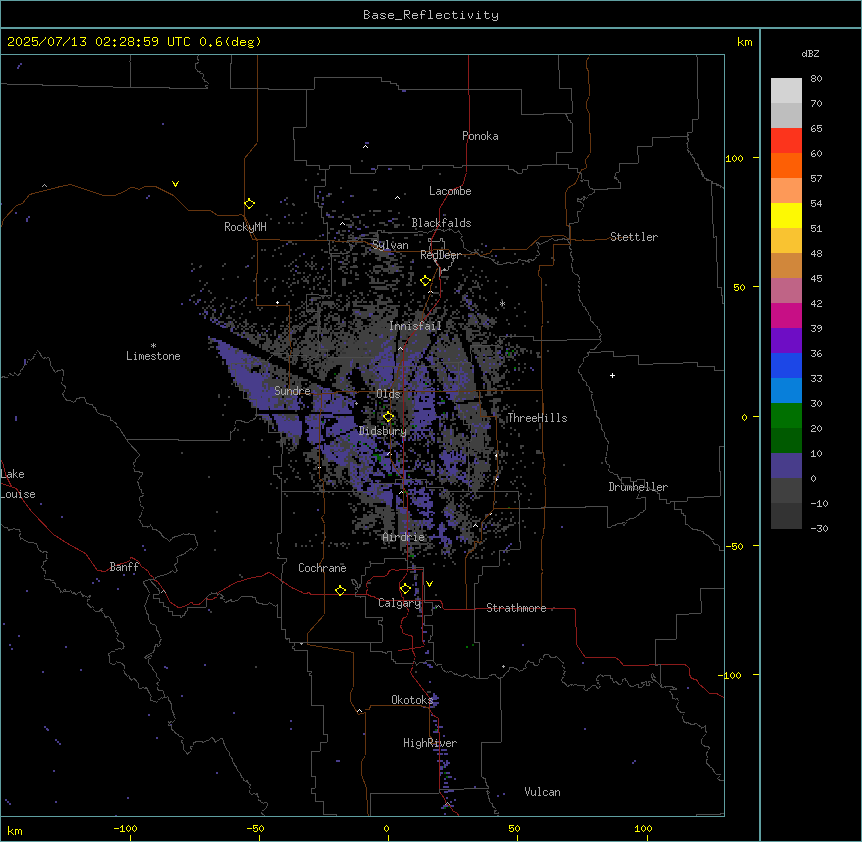This screenshot has width=862, height=842.
Task: Click the Sylvan label
Action: (x=390, y=245)
